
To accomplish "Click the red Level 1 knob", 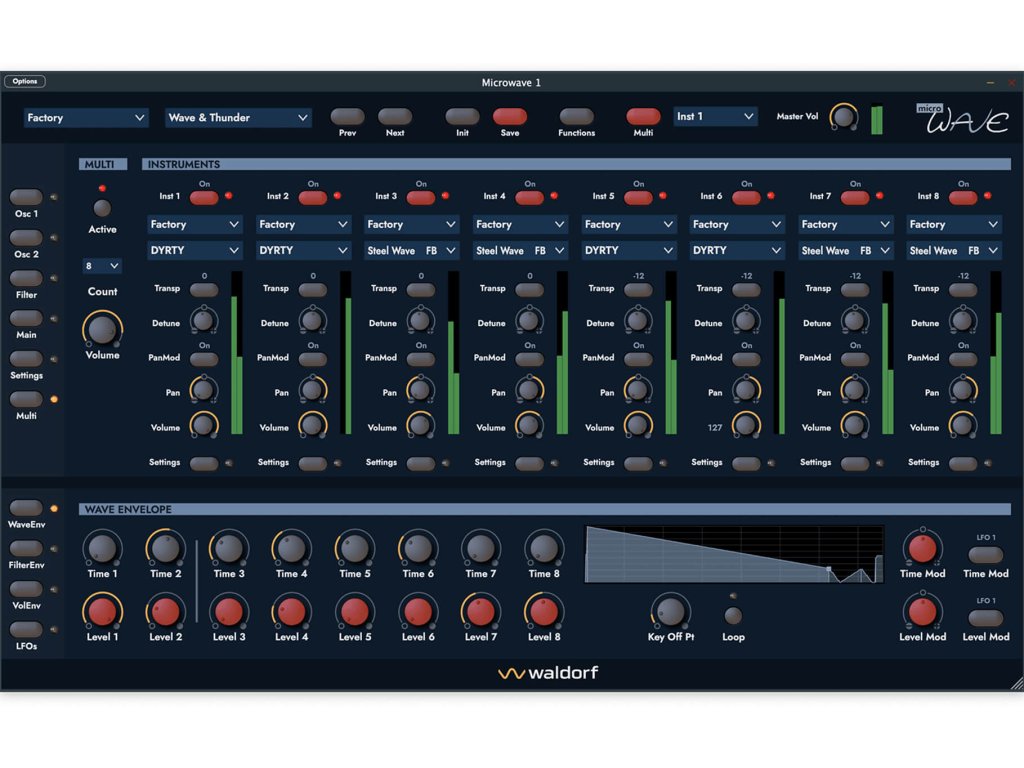I will coord(103,612).
